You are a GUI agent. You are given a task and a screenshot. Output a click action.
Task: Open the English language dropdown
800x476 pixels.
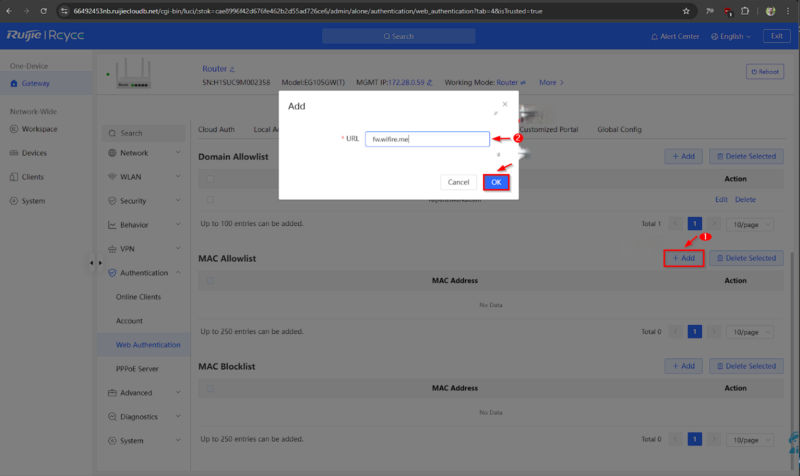(731, 36)
